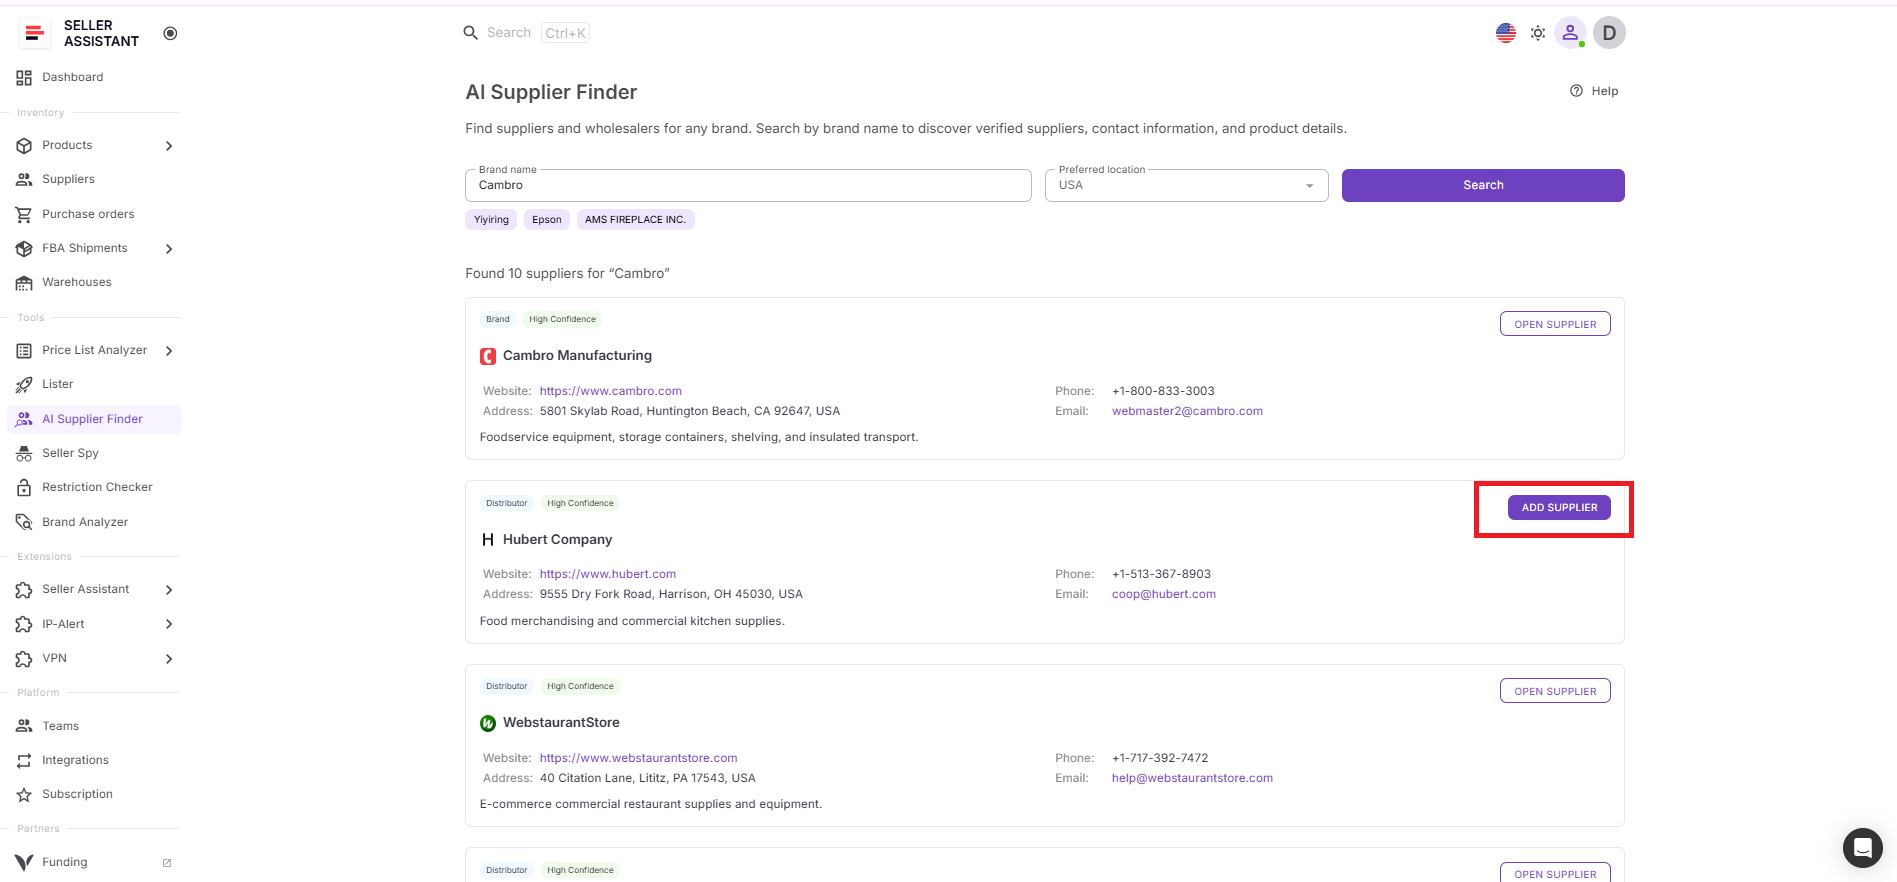Expand the Price List Analyzer chevron

(169, 351)
